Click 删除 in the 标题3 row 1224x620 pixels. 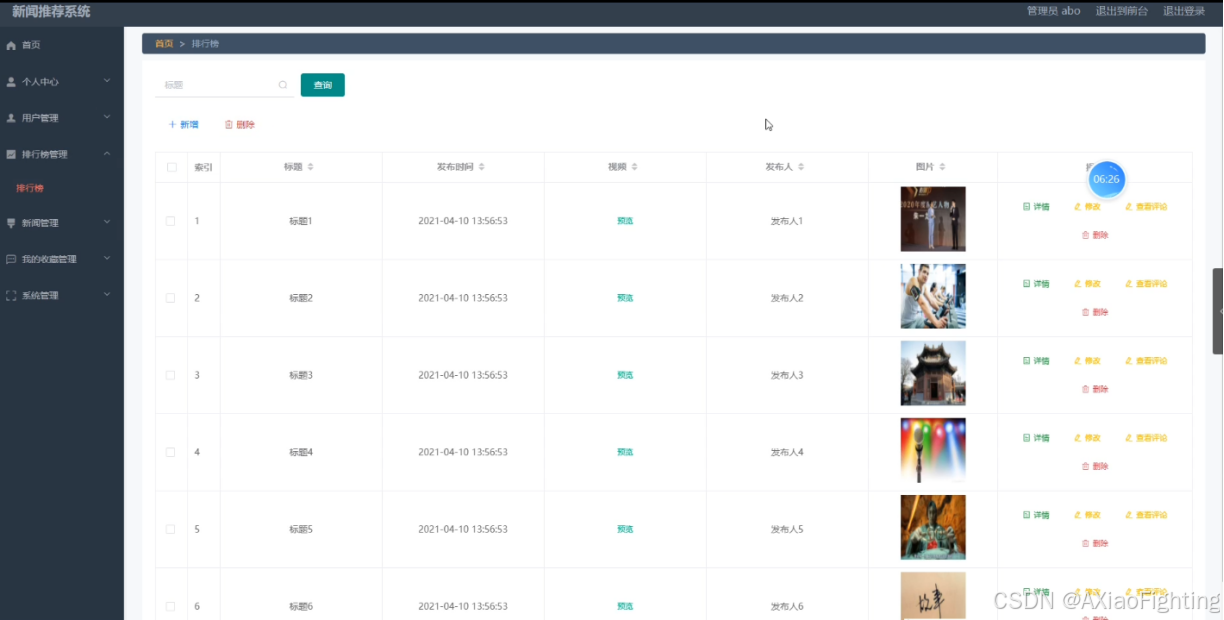coord(1095,389)
